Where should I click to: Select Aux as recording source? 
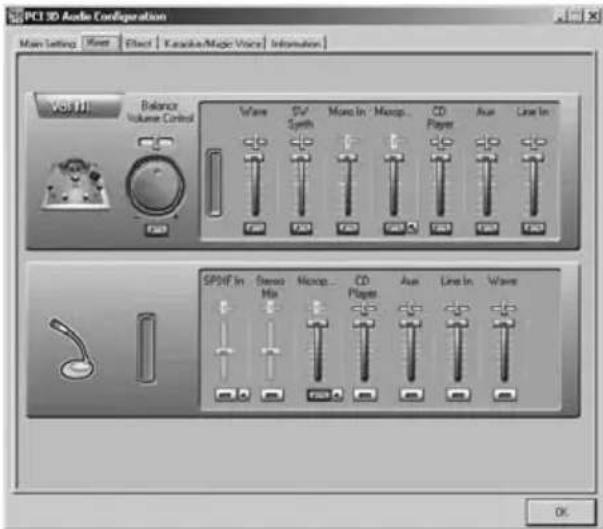coord(411,394)
